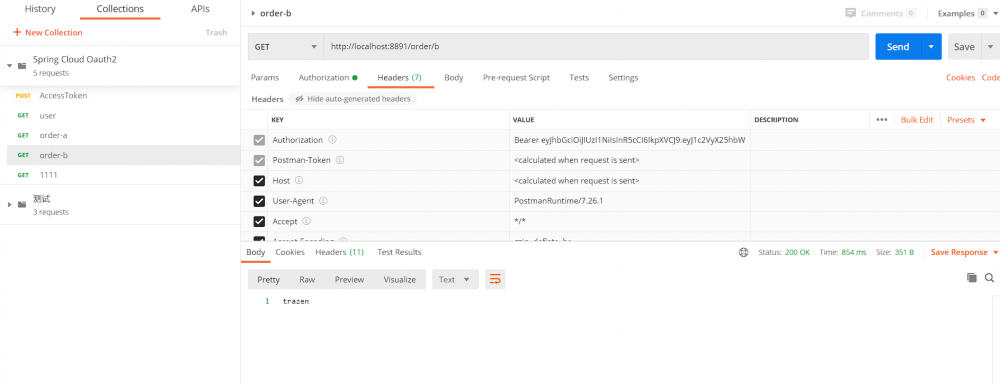This screenshot has height=384, width=1000.
Task: Click the Authorization header checkbox
Action: pos(259,140)
